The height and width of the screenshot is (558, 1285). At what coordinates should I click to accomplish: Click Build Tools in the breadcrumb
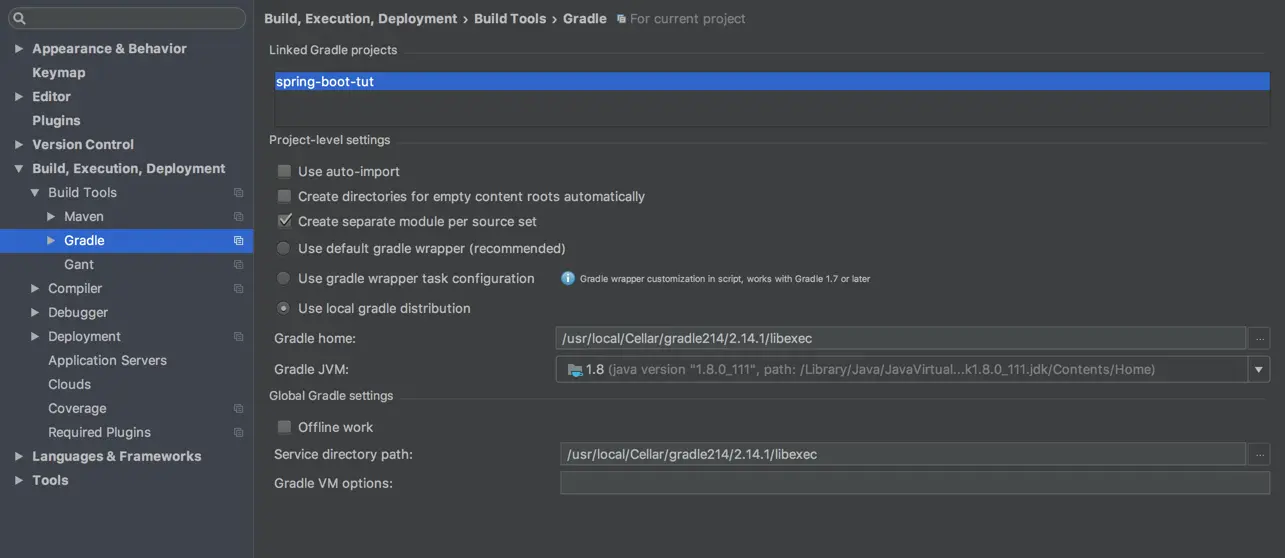(510, 19)
